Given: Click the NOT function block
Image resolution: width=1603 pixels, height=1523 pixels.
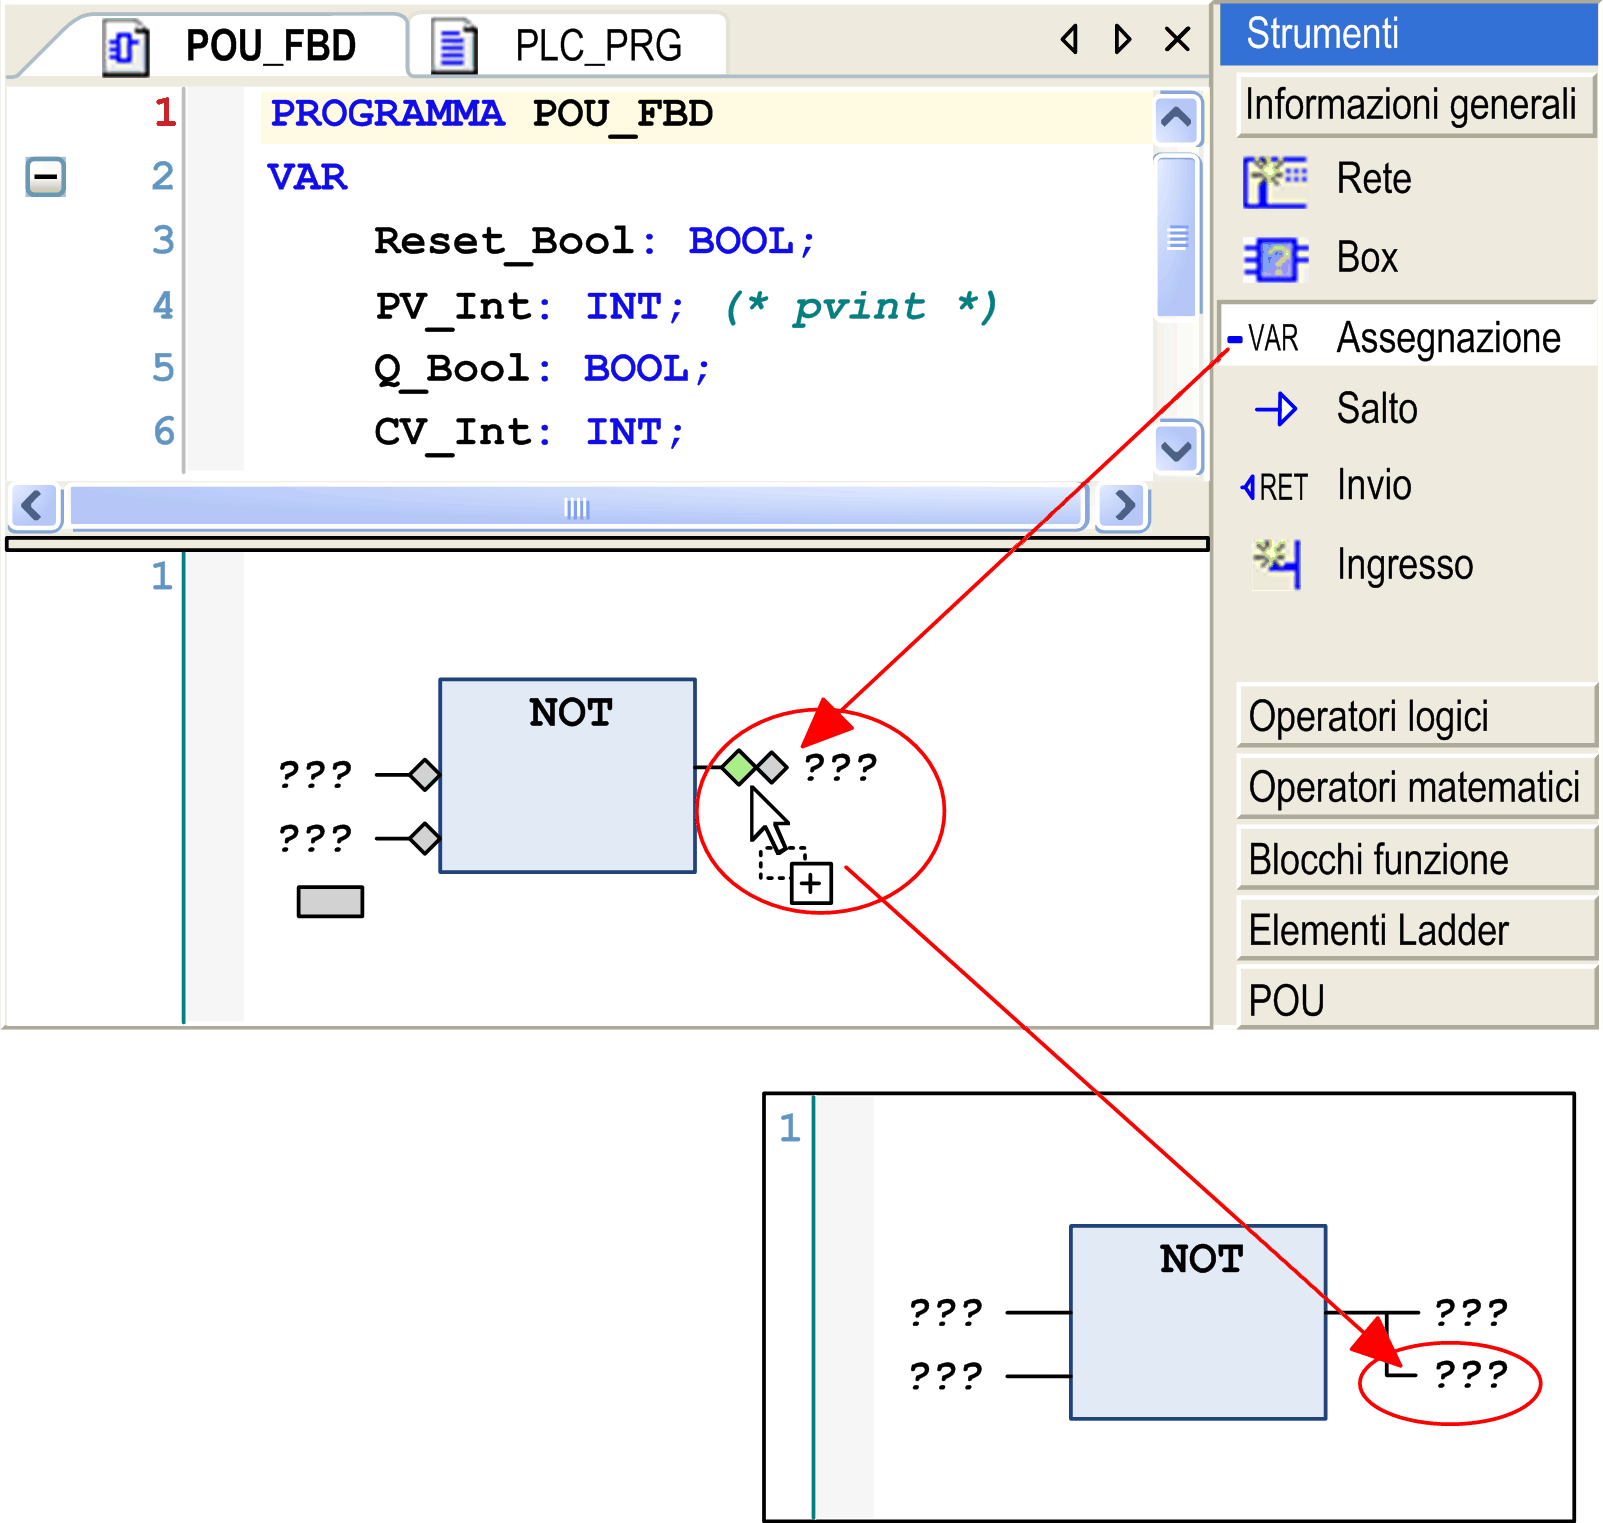Looking at the screenshot, I should [x=567, y=776].
